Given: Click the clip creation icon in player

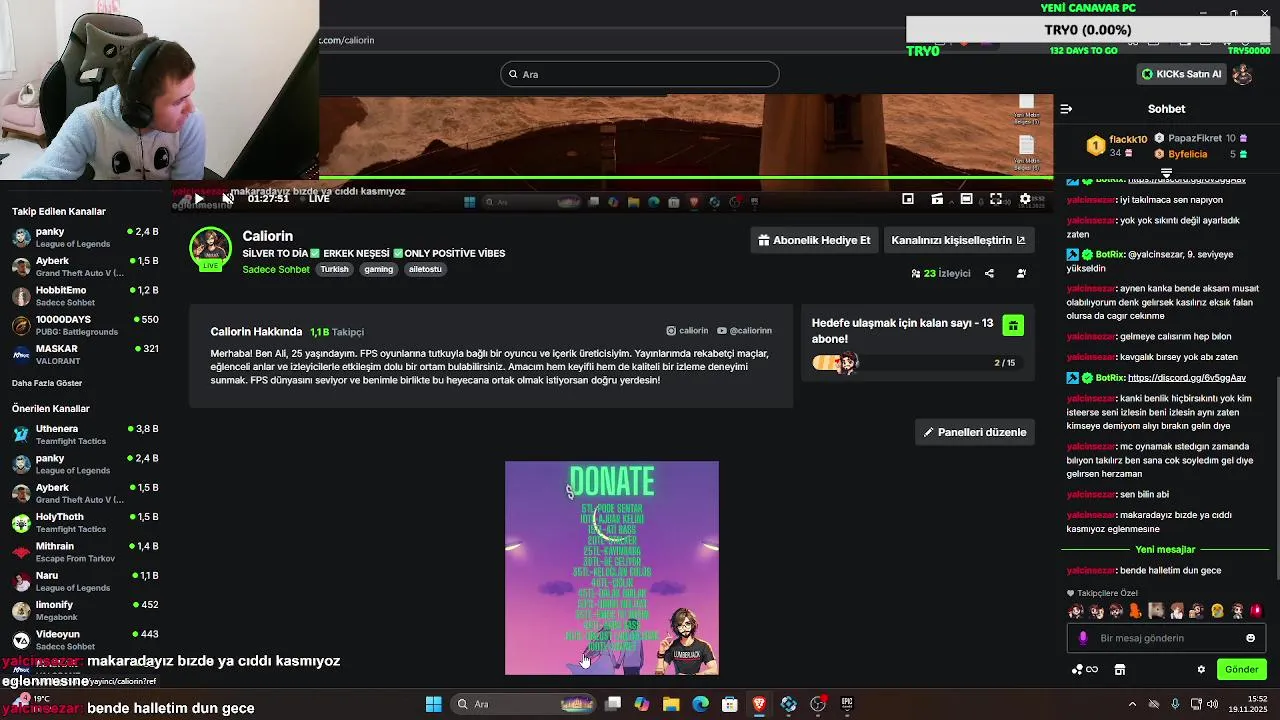Looking at the screenshot, I should coord(937,199).
